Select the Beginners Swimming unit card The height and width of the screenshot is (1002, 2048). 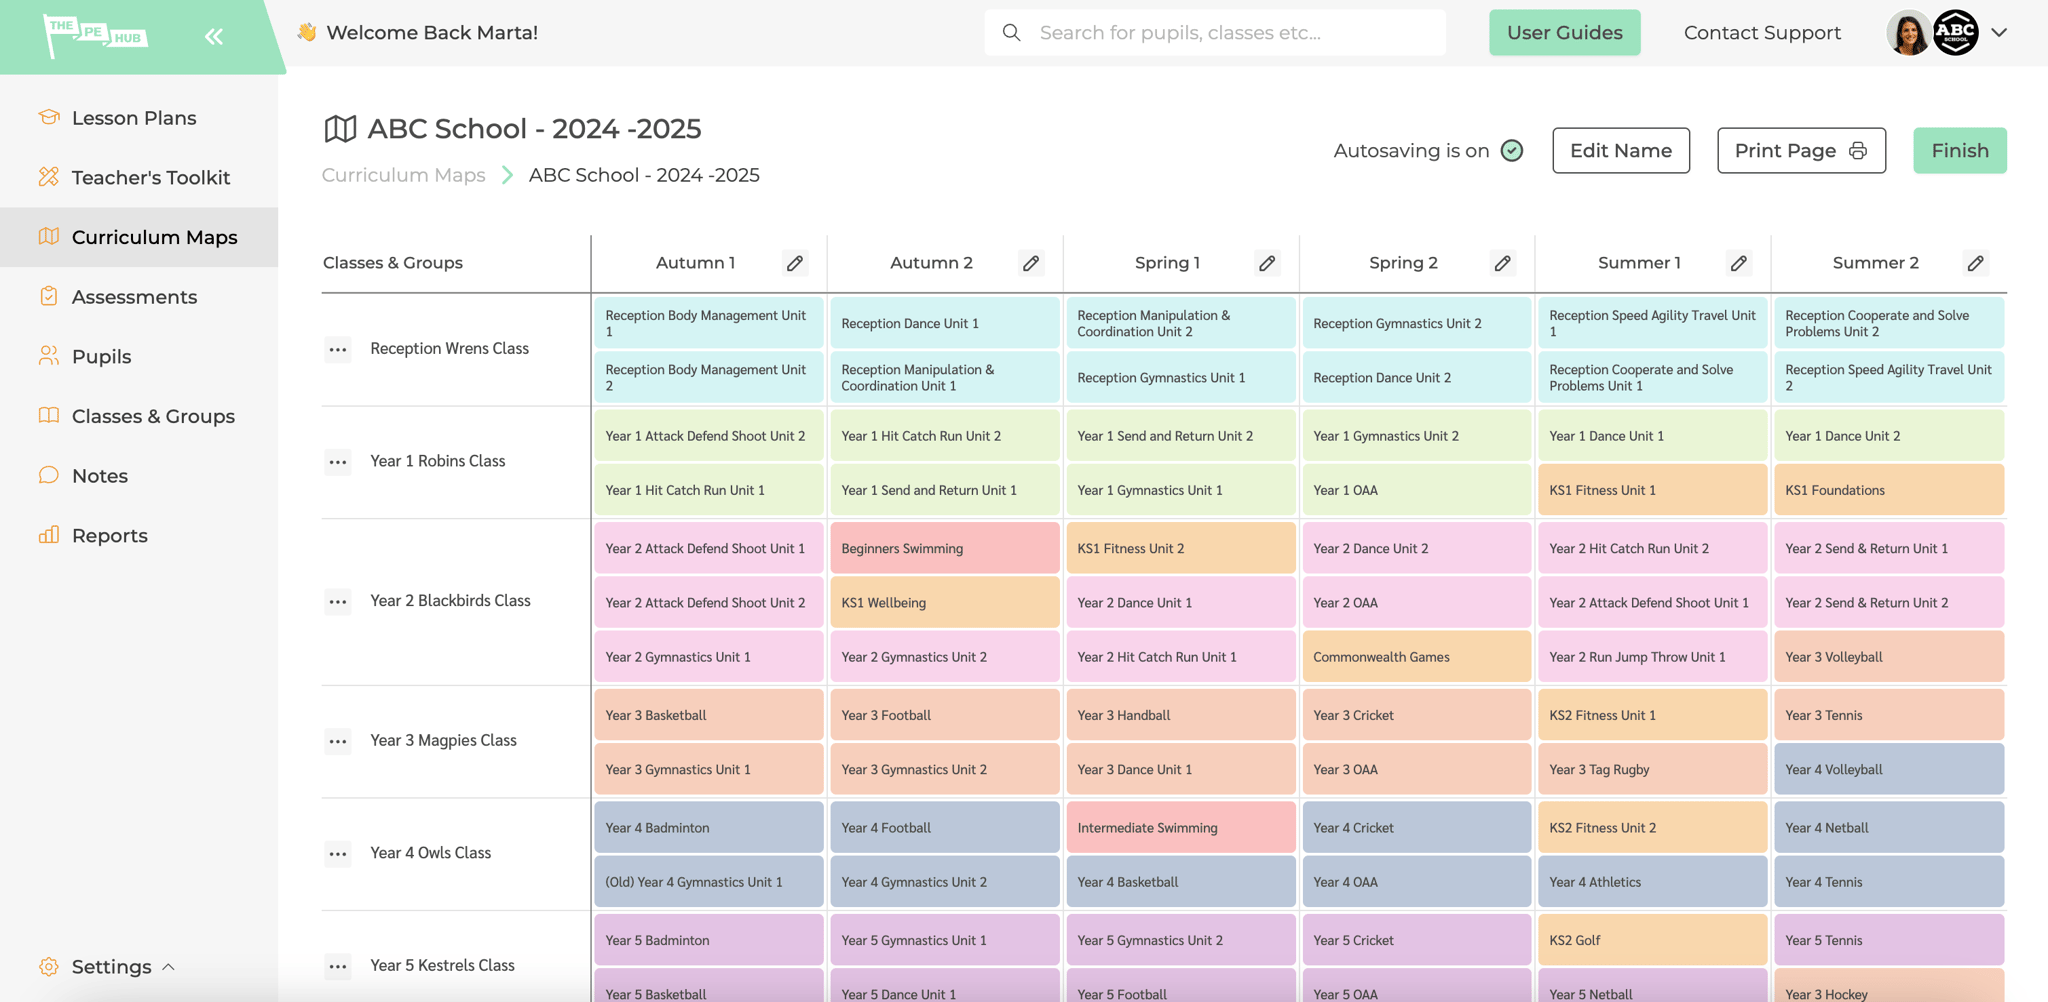943,547
